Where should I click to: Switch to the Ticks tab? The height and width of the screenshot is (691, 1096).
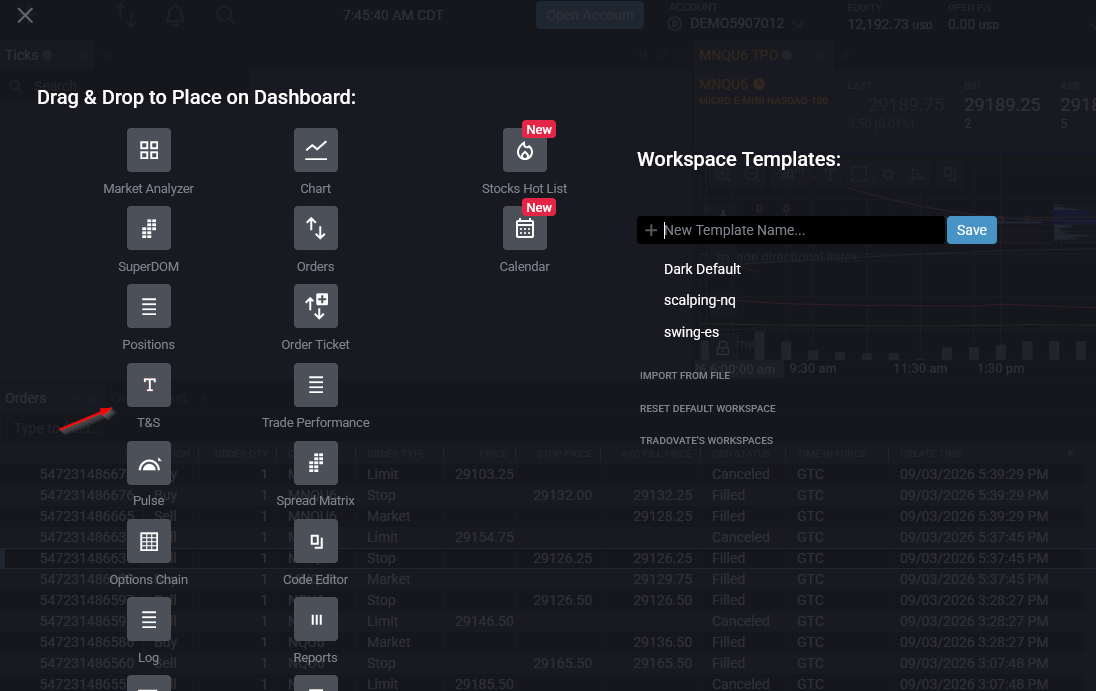tap(22, 55)
